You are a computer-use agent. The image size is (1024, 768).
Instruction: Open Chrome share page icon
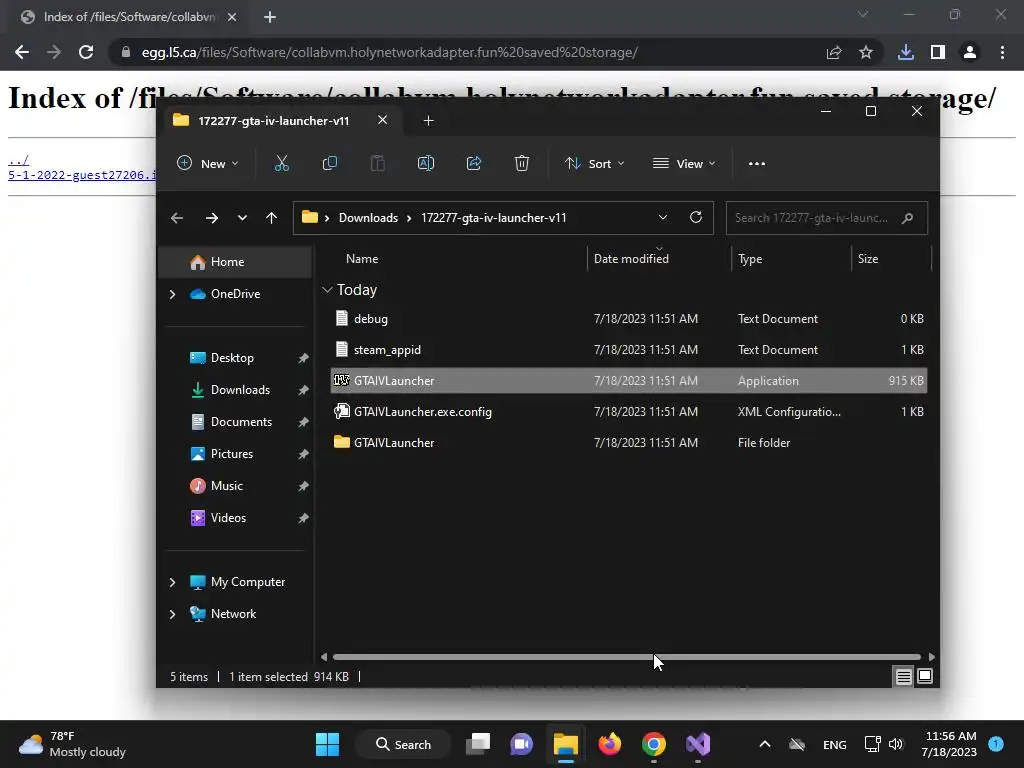(x=834, y=52)
